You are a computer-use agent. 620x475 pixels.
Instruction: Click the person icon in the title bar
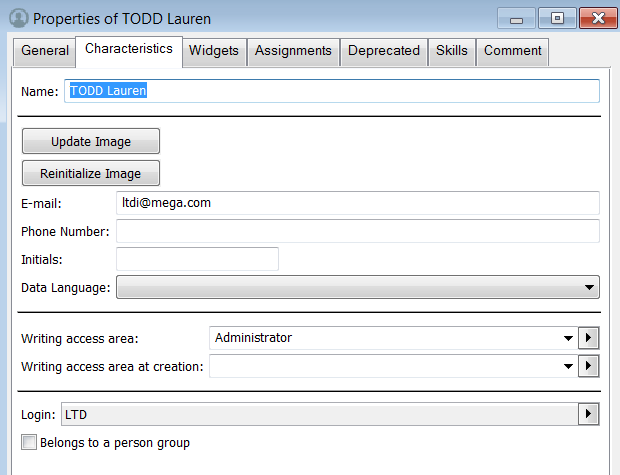click(17, 18)
